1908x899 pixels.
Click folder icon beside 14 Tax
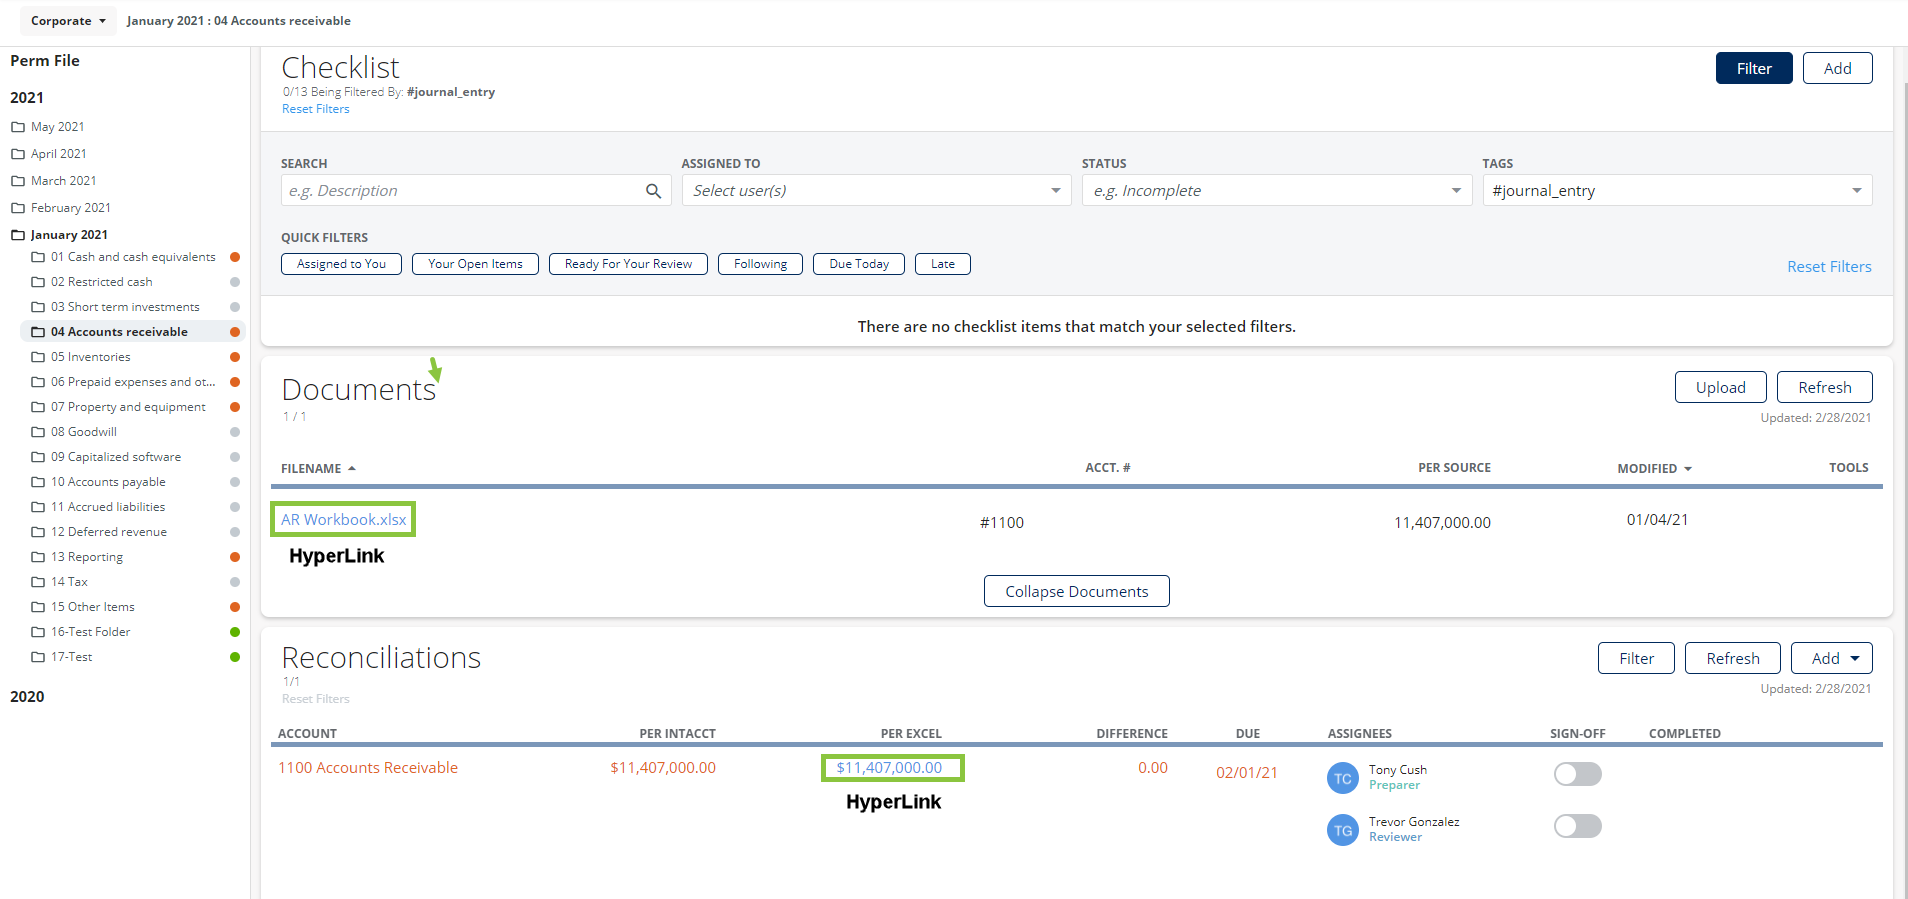[x=38, y=582]
